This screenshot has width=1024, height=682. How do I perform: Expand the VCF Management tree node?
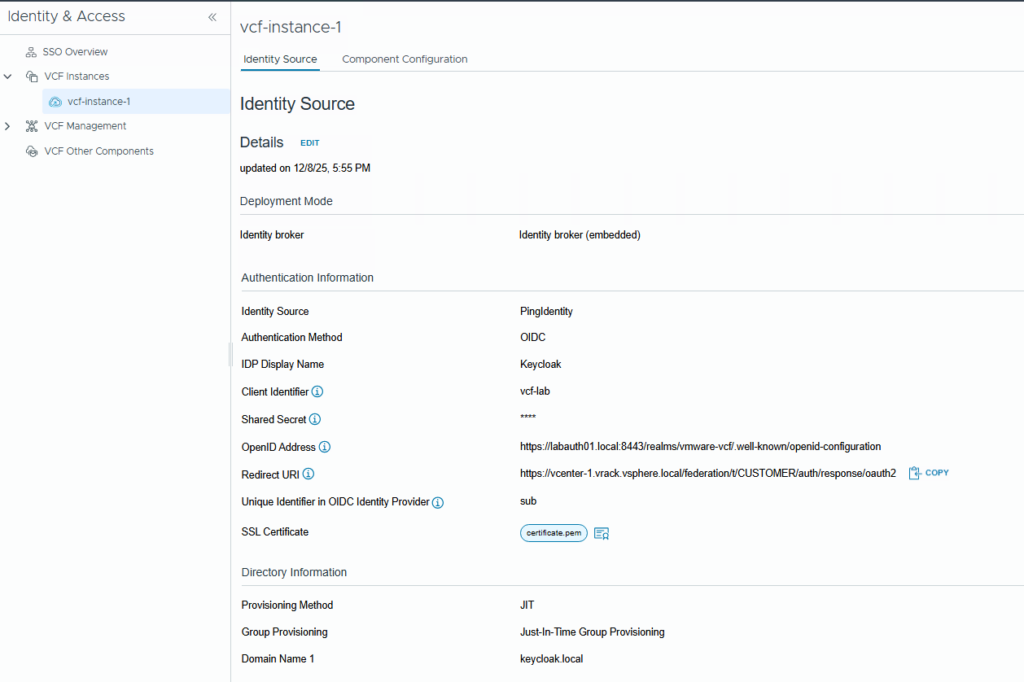click(x=8, y=127)
